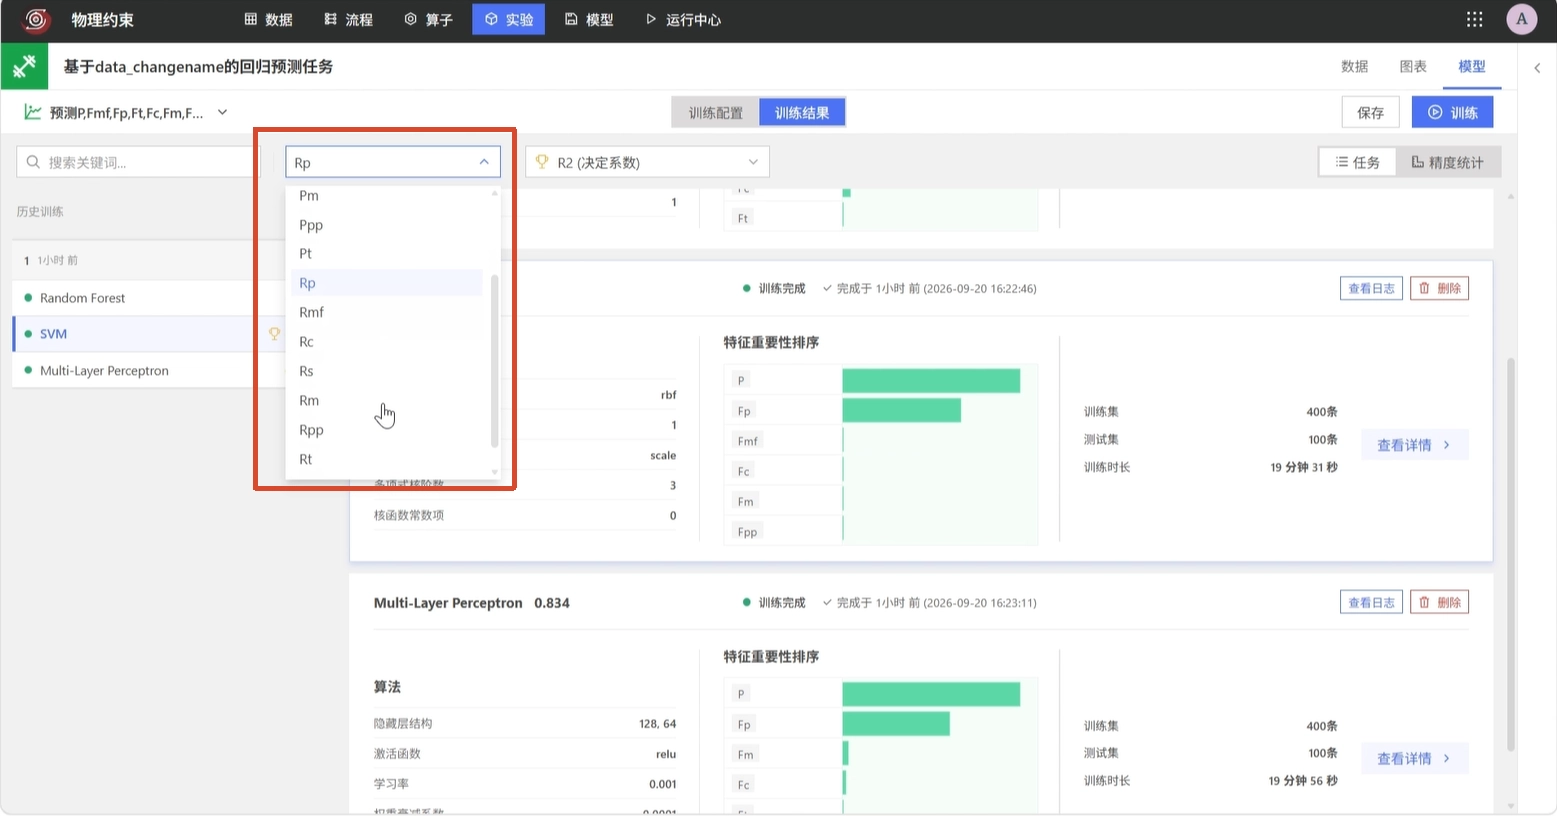Viewport: 1557px width, 816px height.
Task: Click the dropdown list scrollbar
Action: coord(494,360)
